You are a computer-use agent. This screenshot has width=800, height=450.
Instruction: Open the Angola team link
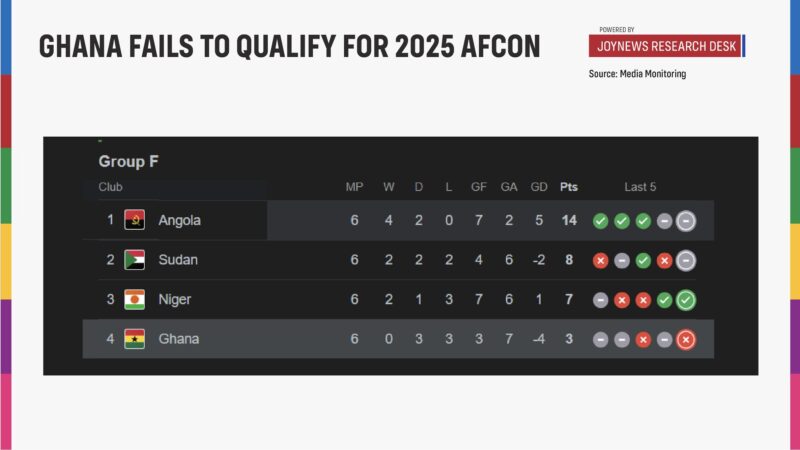coord(179,220)
